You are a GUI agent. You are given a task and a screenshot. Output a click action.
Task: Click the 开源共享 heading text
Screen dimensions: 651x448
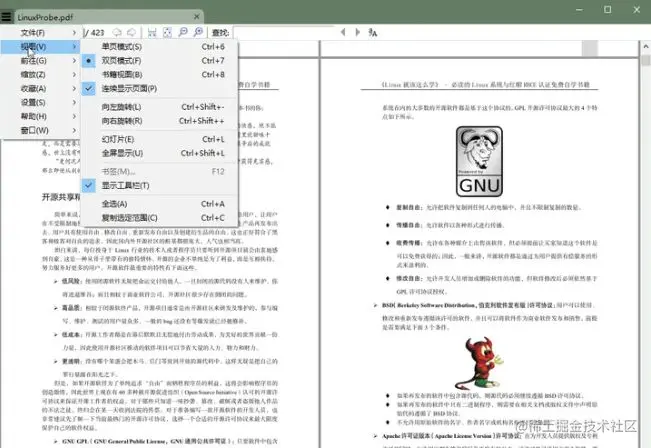[x=61, y=197]
